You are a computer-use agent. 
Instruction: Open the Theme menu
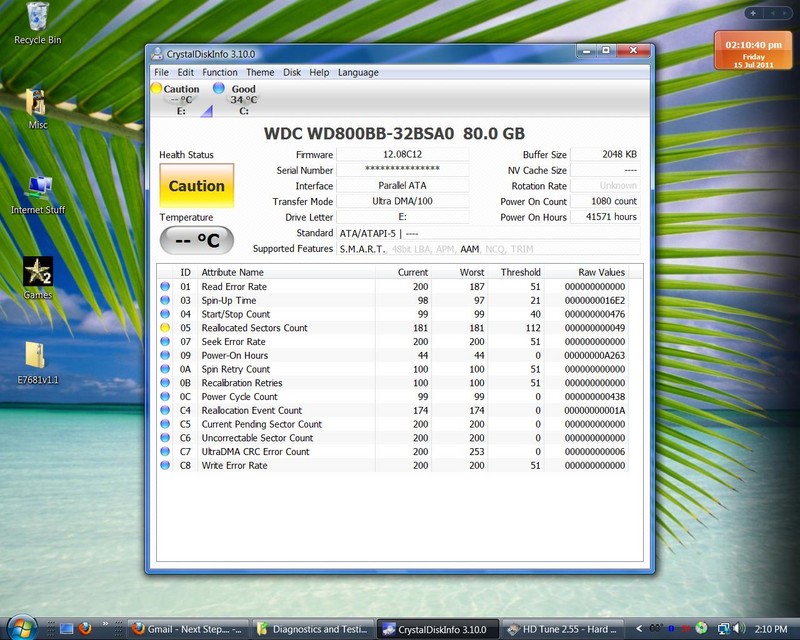260,72
